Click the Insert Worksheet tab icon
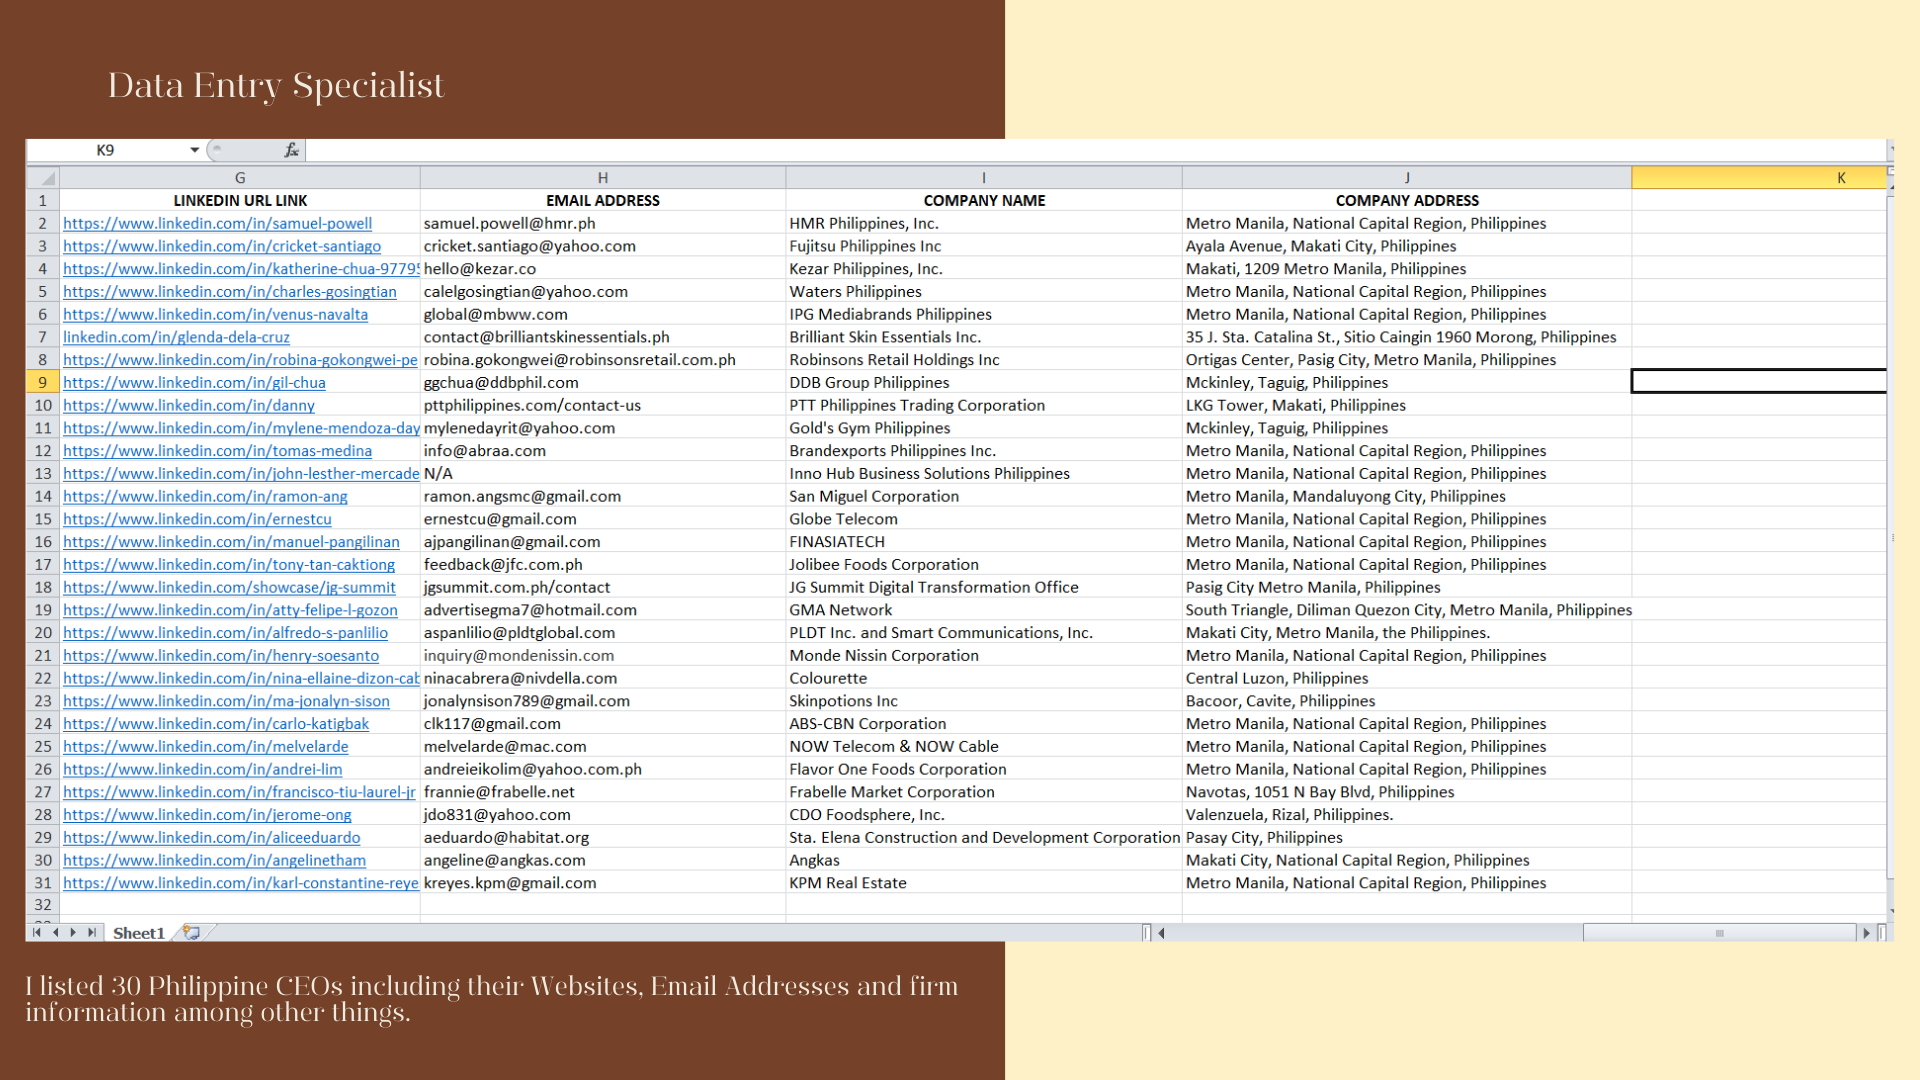 click(191, 932)
